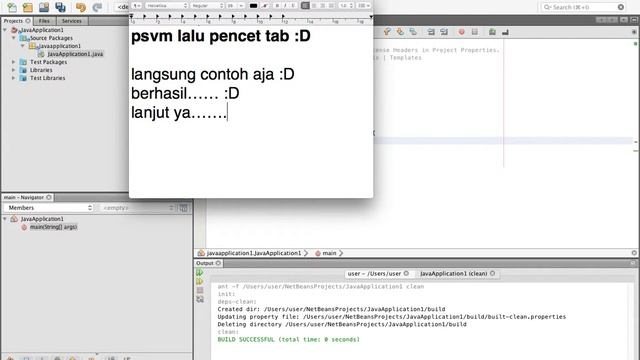Click the Redo arrow icon in NetBeans toolbar
Screen dimensions: 640x360
pos(97,7)
